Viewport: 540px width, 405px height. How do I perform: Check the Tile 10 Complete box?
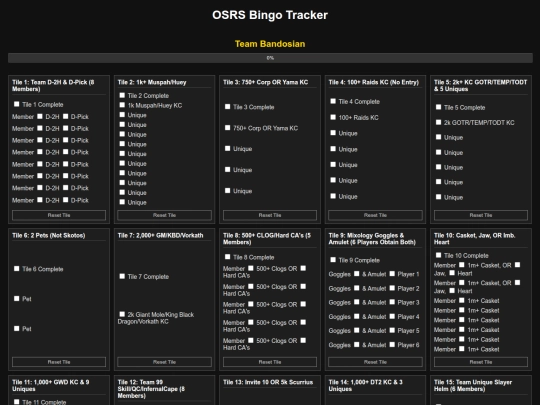tap(438, 255)
